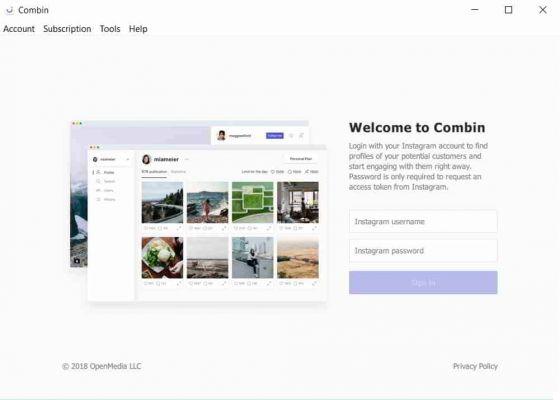Click the Welcome to Combin heading

coord(417,128)
